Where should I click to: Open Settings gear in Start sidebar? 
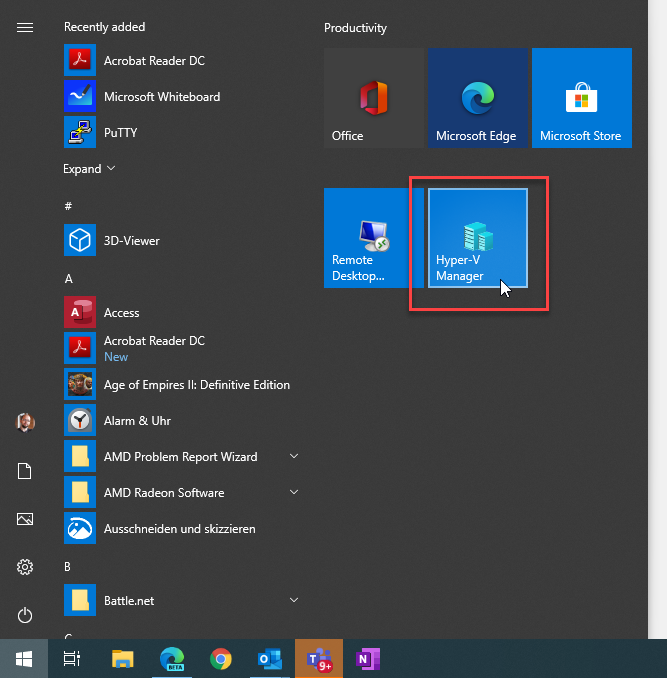tap(25, 567)
